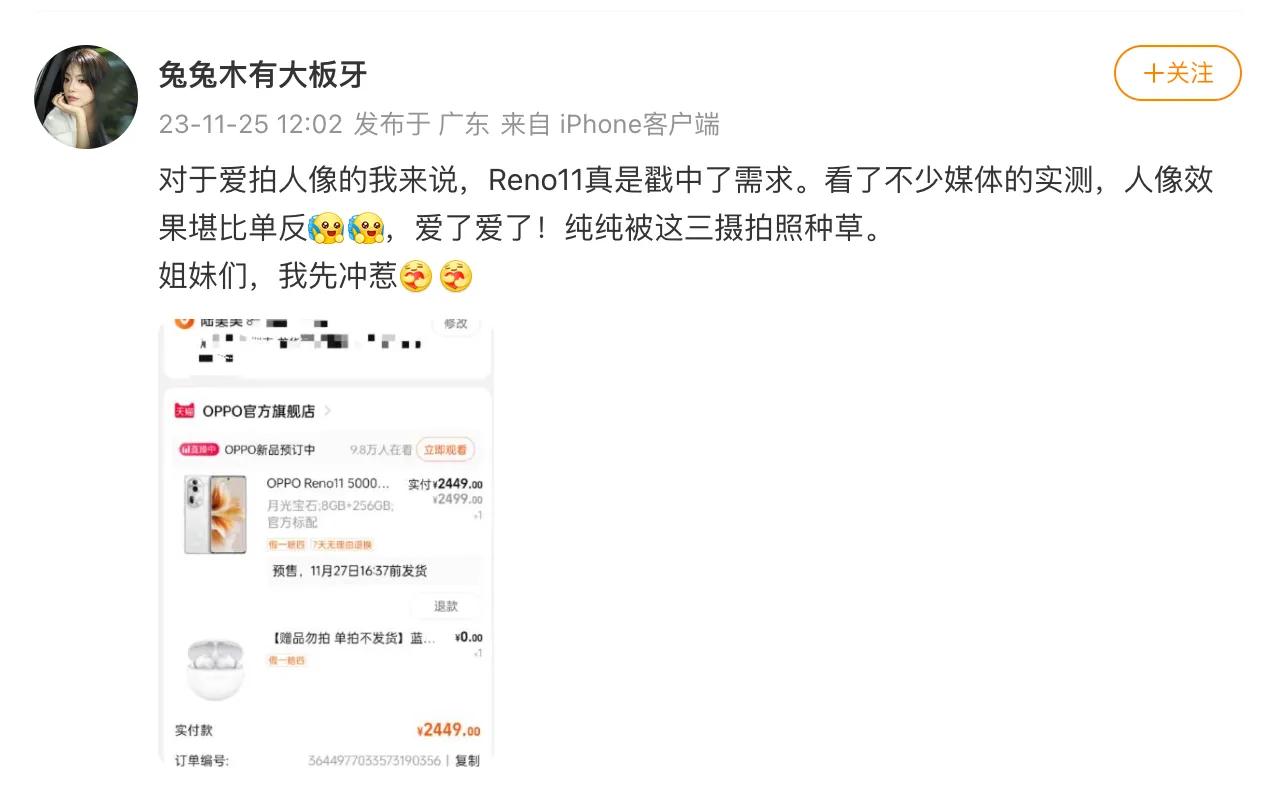1266x802 pixels.
Task: Click the 假一赔四 tag under Reno11
Action: [x=286, y=545]
